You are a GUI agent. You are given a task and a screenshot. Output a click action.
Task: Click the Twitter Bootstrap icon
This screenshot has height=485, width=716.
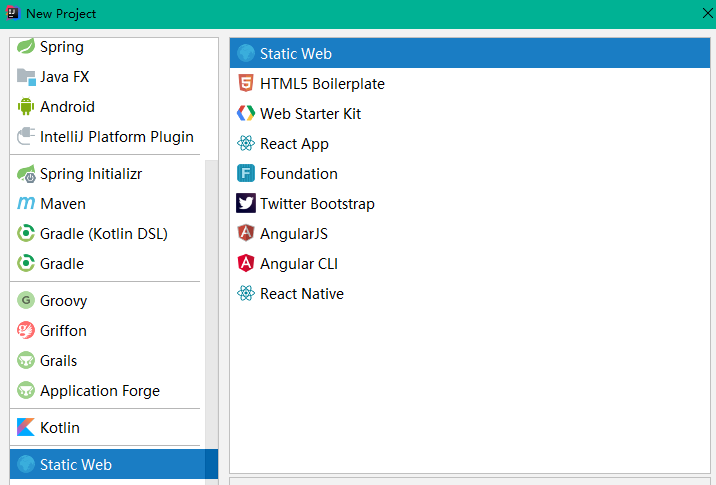pyautogui.click(x=246, y=204)
